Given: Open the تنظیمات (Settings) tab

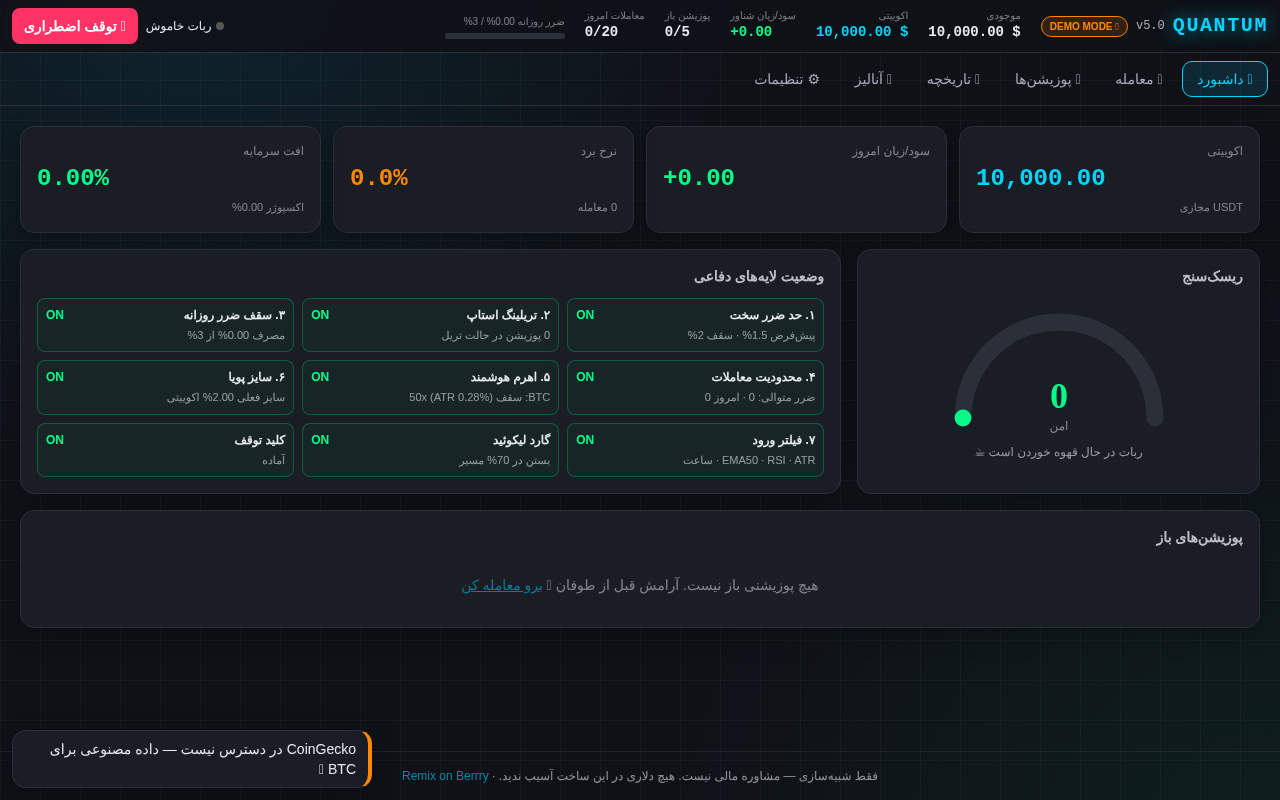Looking at the screenshot, I should (x=787, y=79).
